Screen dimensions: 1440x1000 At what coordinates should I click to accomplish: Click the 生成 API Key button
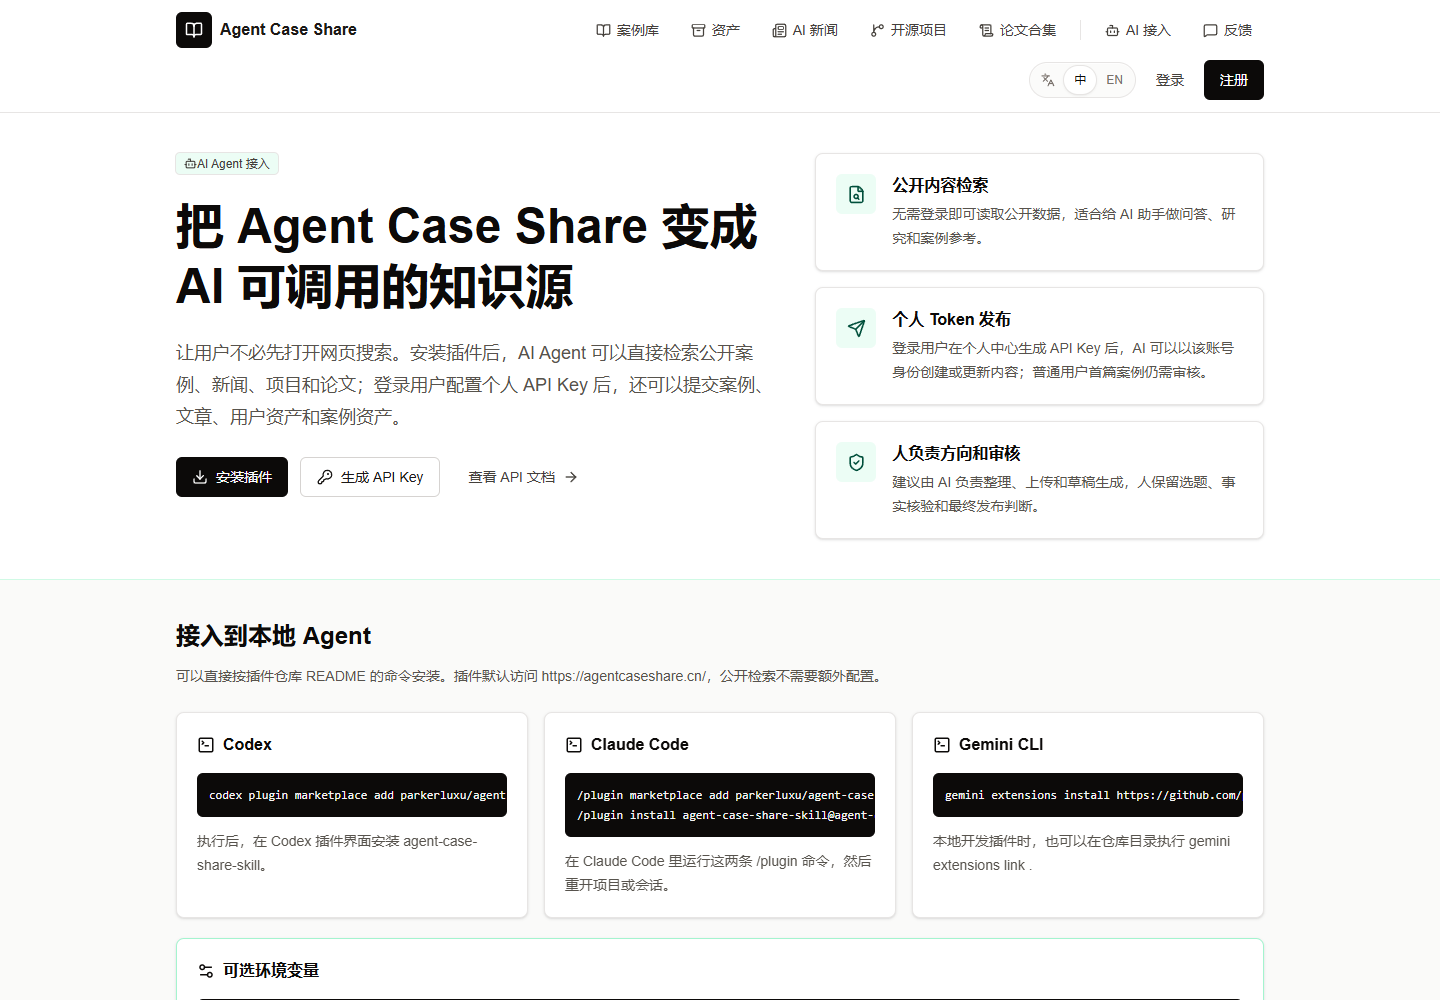[x=370, y=477]
